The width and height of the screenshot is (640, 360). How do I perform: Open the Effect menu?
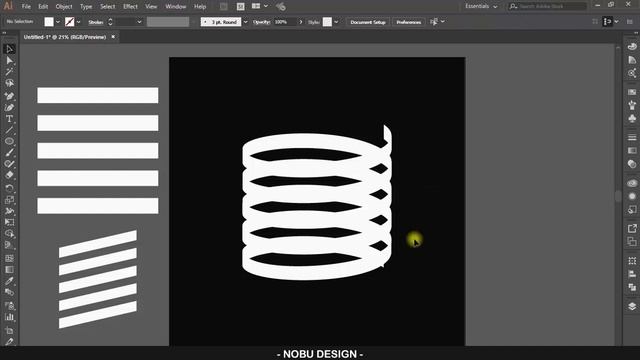coord(130,7)
